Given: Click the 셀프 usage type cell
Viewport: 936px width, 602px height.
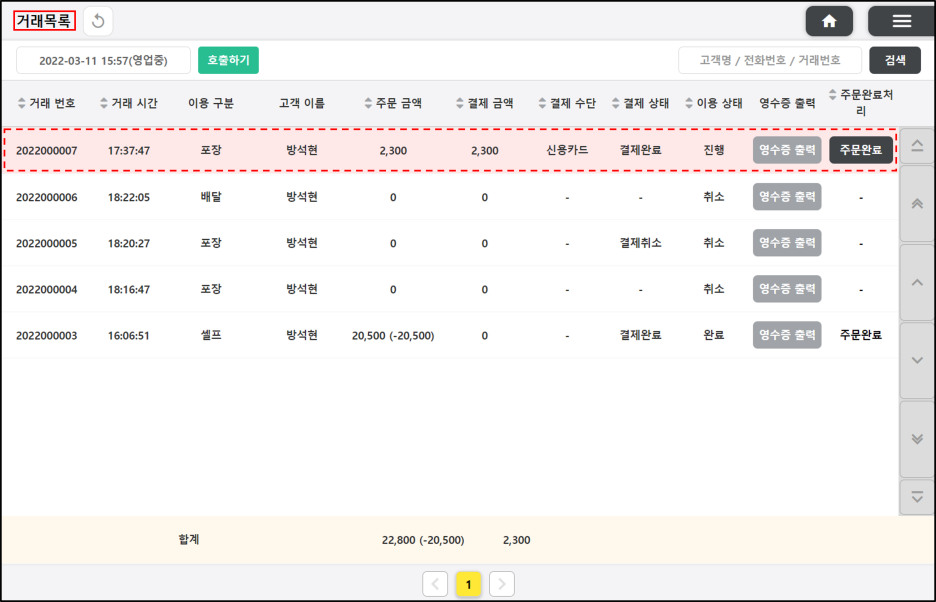Looking at the screenshot, I should click(x=211, y=335).
